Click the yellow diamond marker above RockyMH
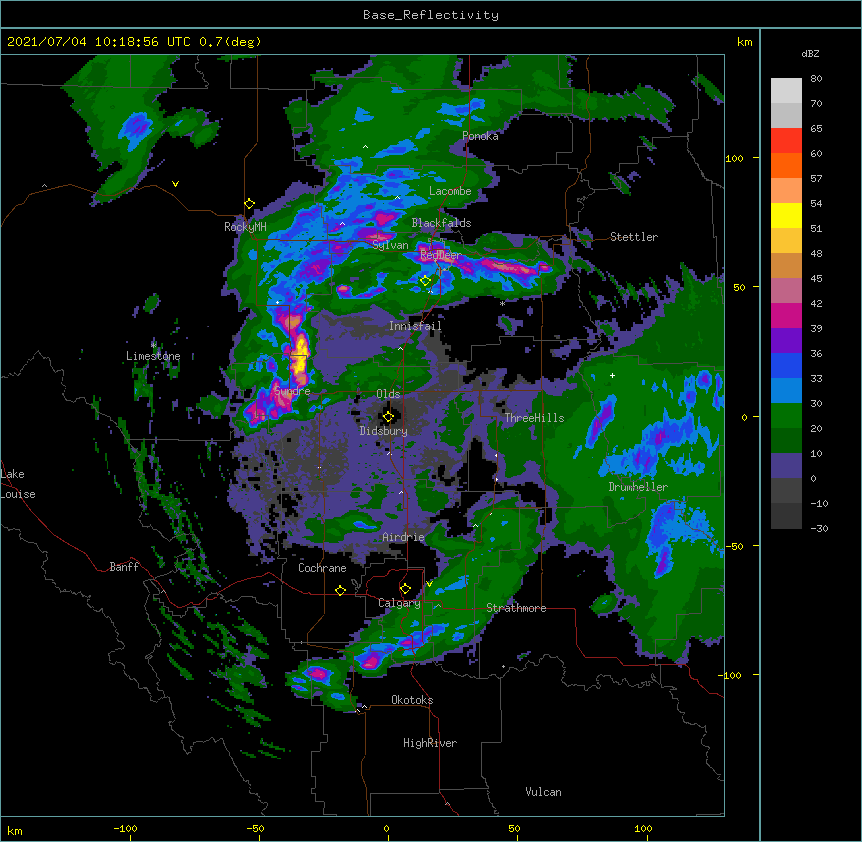 coord(249,204)
